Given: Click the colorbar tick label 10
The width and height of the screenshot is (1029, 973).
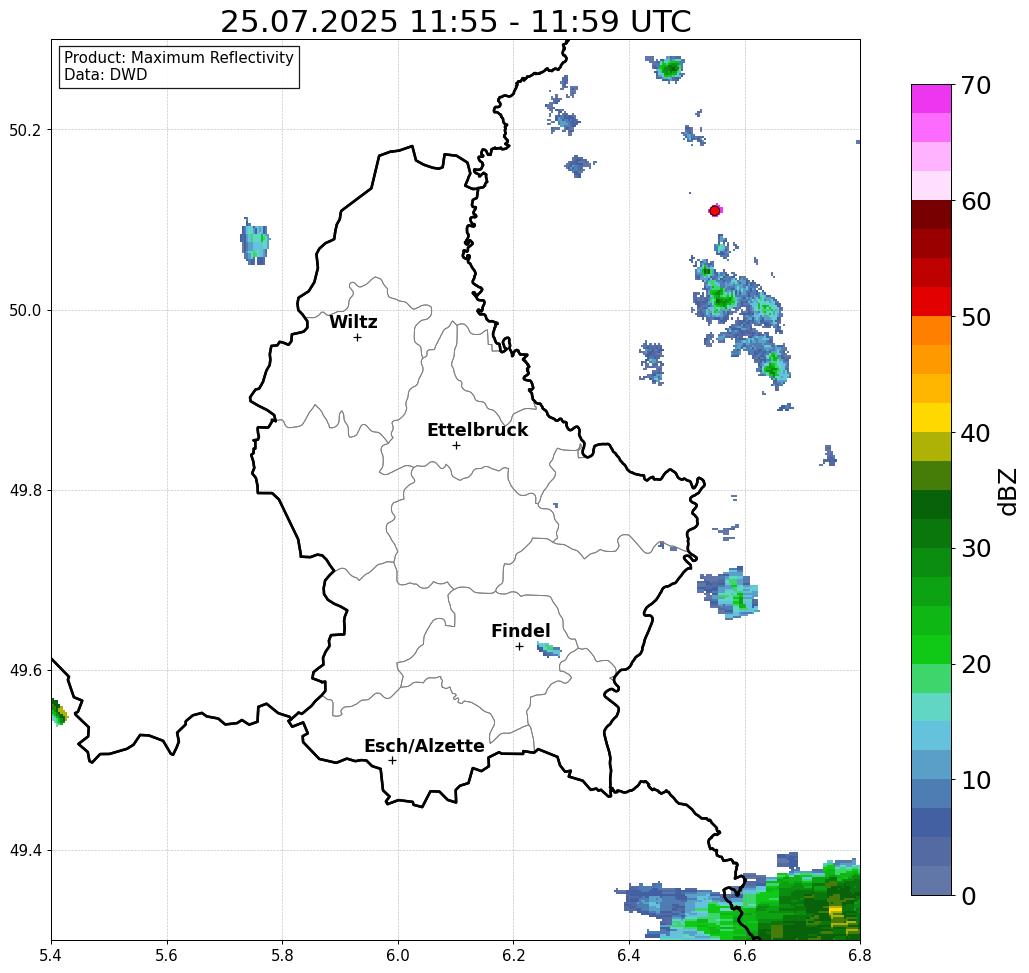Looking at the screenshot, I should (976, 780).
